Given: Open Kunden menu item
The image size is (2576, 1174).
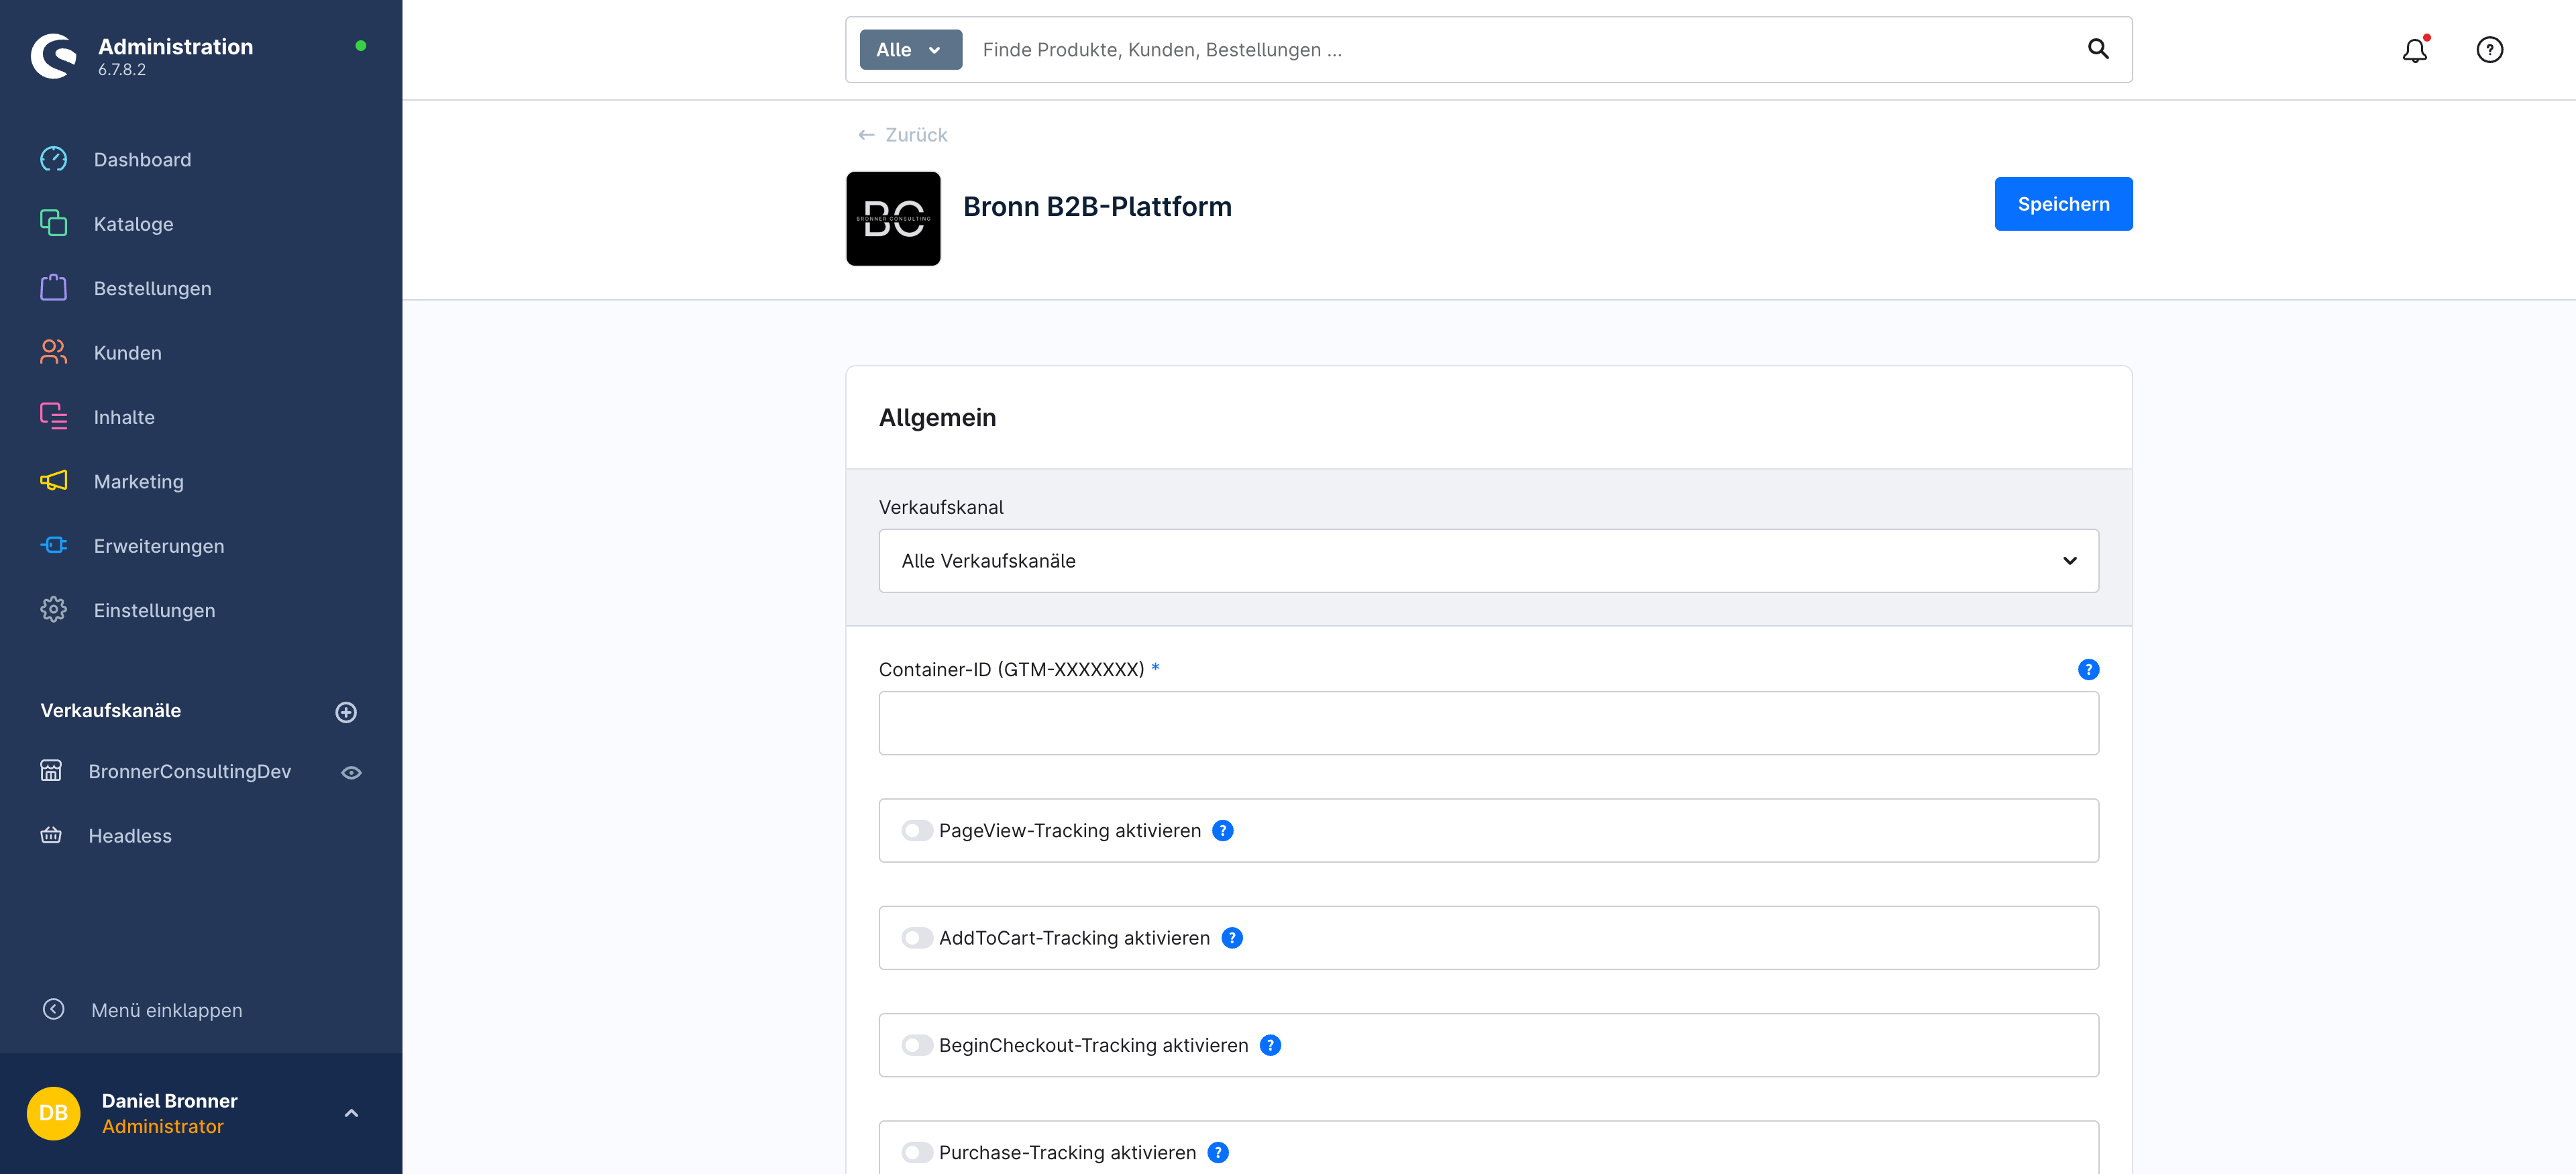Looking at the screenshot, I should click(x=128, y=353).
